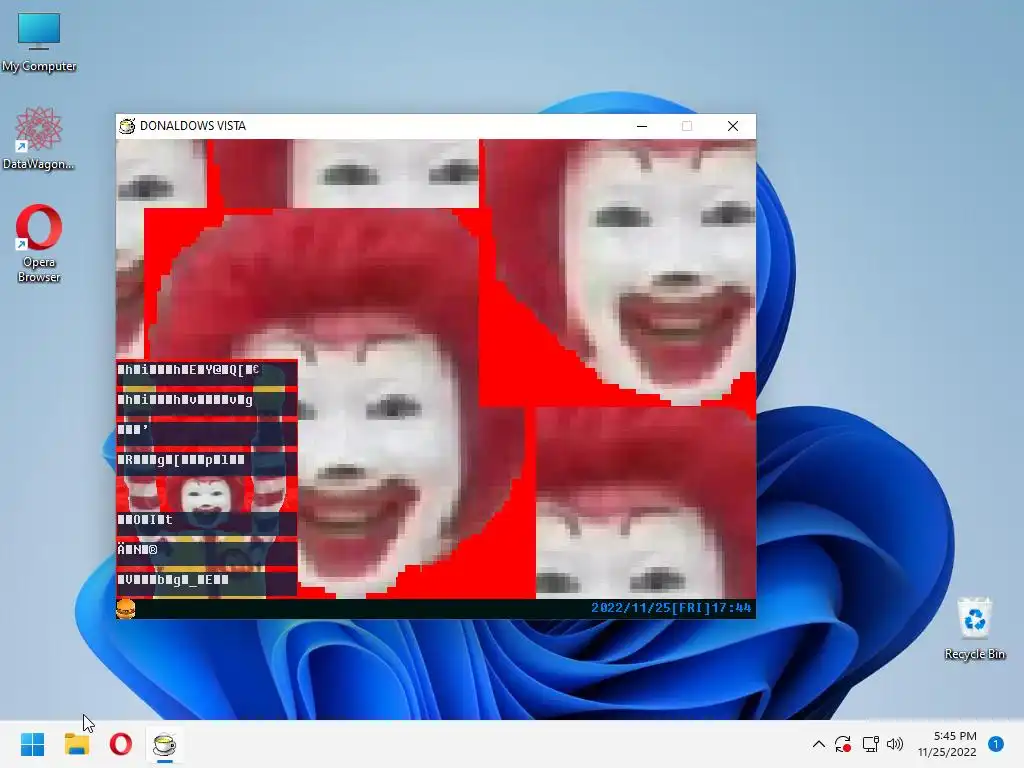Click the Windows Start button
Screen dimensions: 1024x768
click(33, 744)
